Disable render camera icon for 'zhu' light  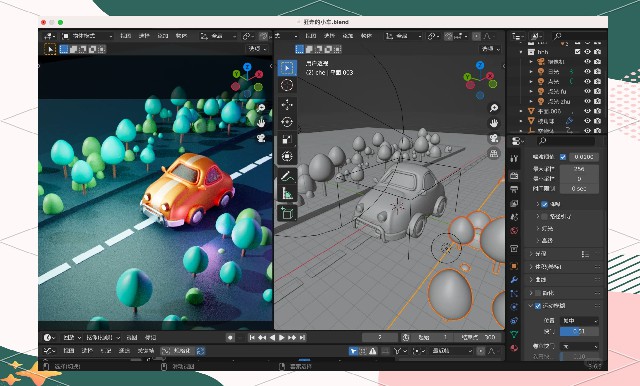[598, 101]
